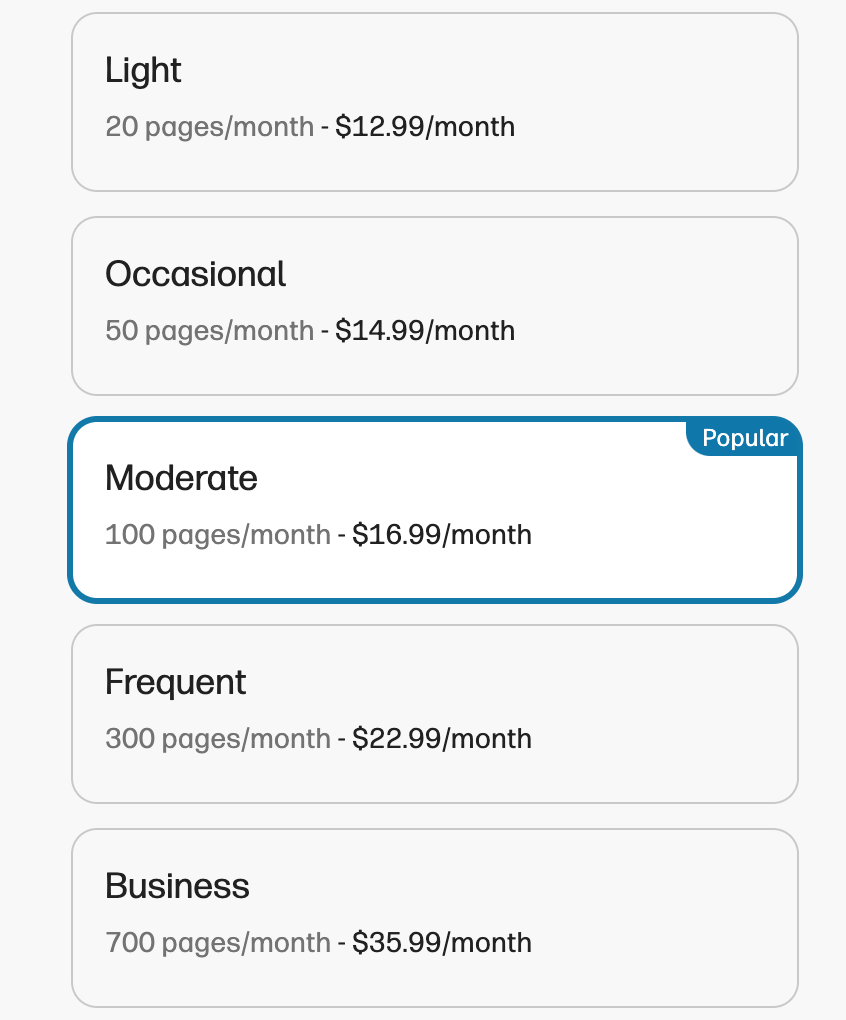
Task: Click the 100 pages/month text
Action: [218, 535]
